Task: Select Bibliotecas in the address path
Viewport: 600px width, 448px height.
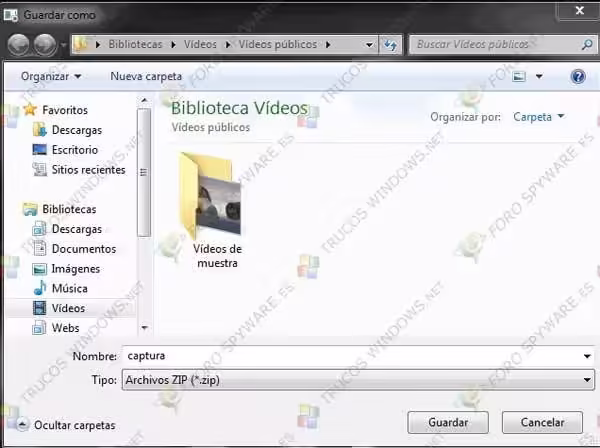Action: [135, 44]
